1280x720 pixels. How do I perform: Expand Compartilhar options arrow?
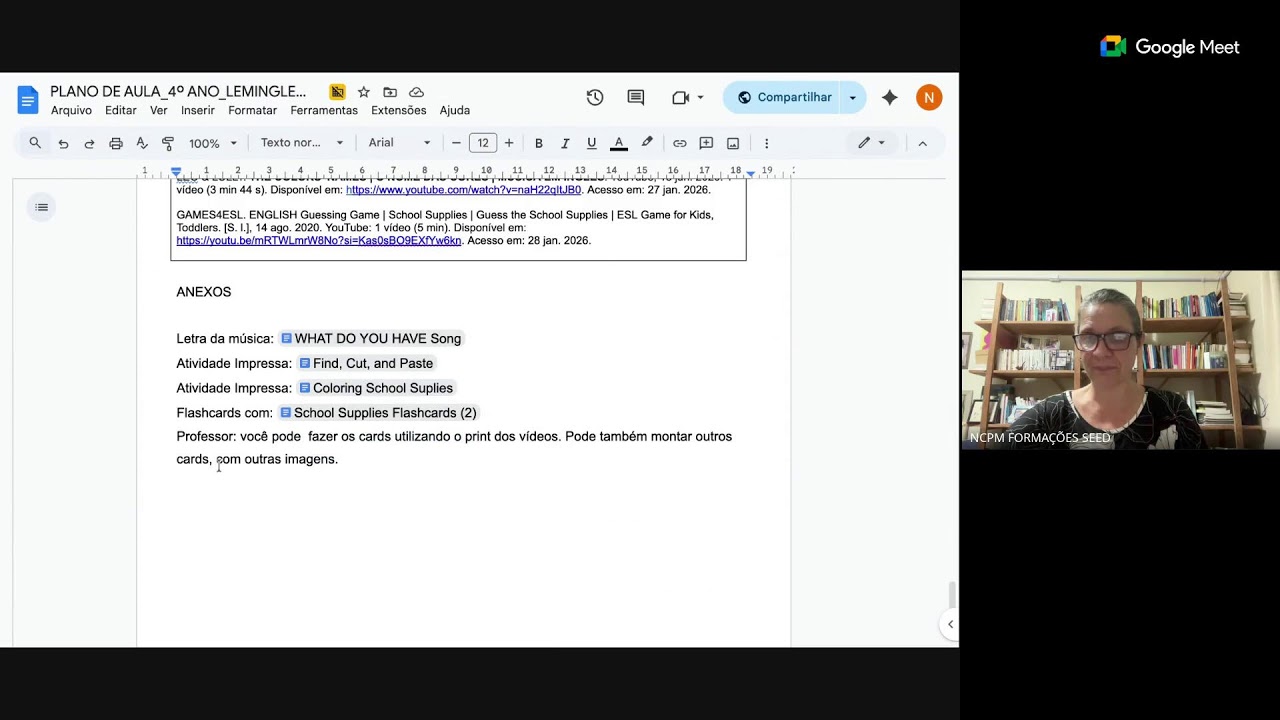[853, 97]
